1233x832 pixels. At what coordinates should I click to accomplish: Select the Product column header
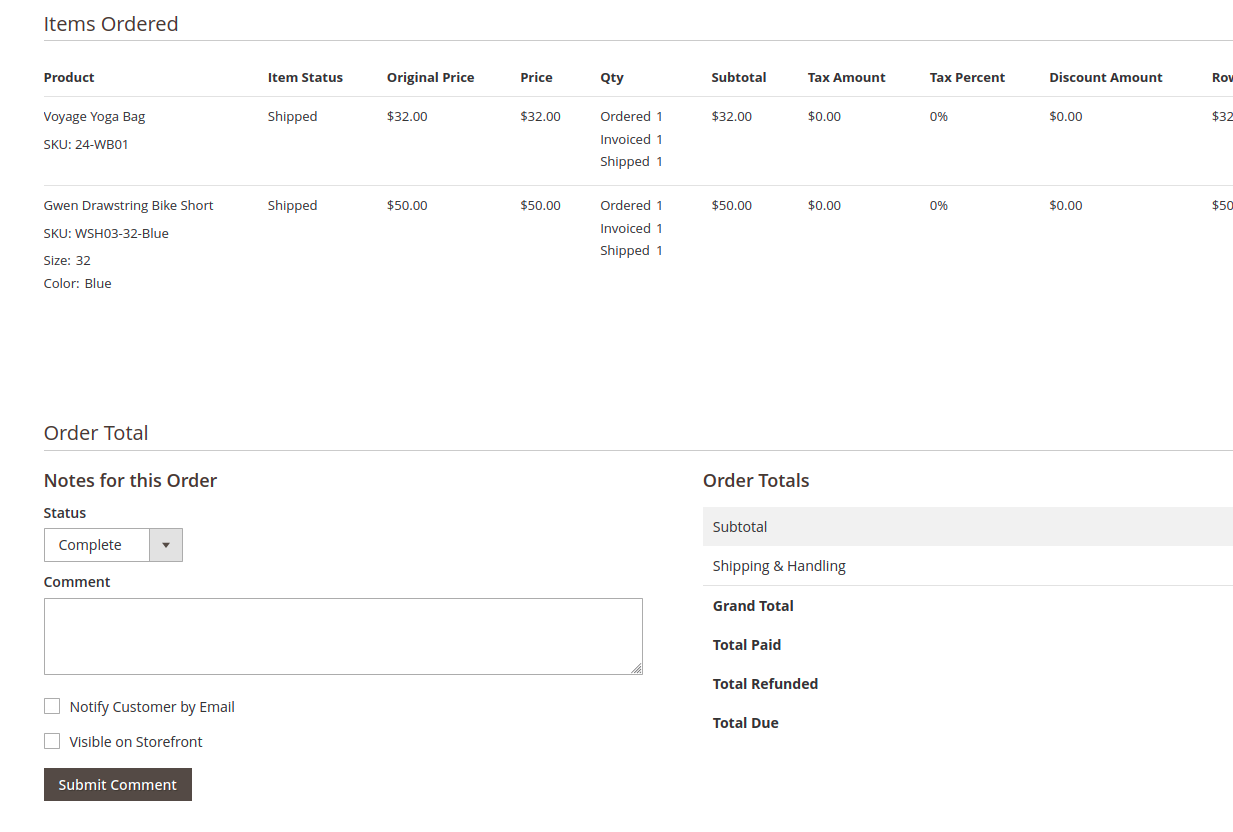tap(68, 77)
